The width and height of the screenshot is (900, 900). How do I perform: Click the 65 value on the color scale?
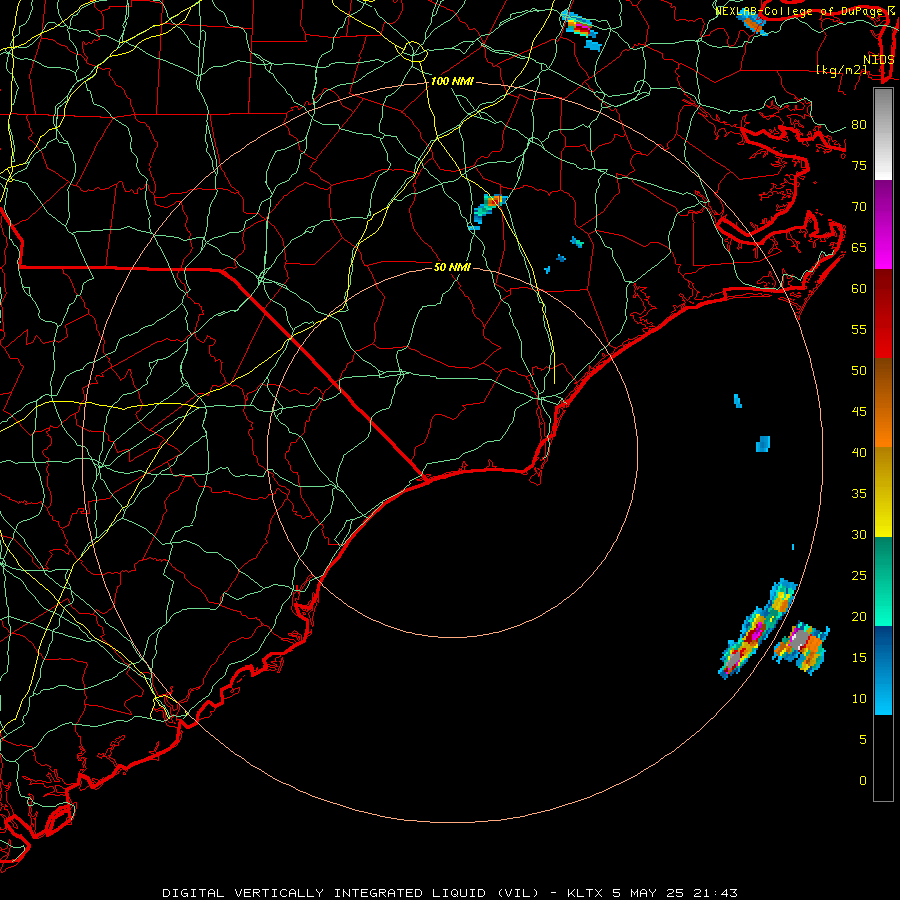[859, 248]
